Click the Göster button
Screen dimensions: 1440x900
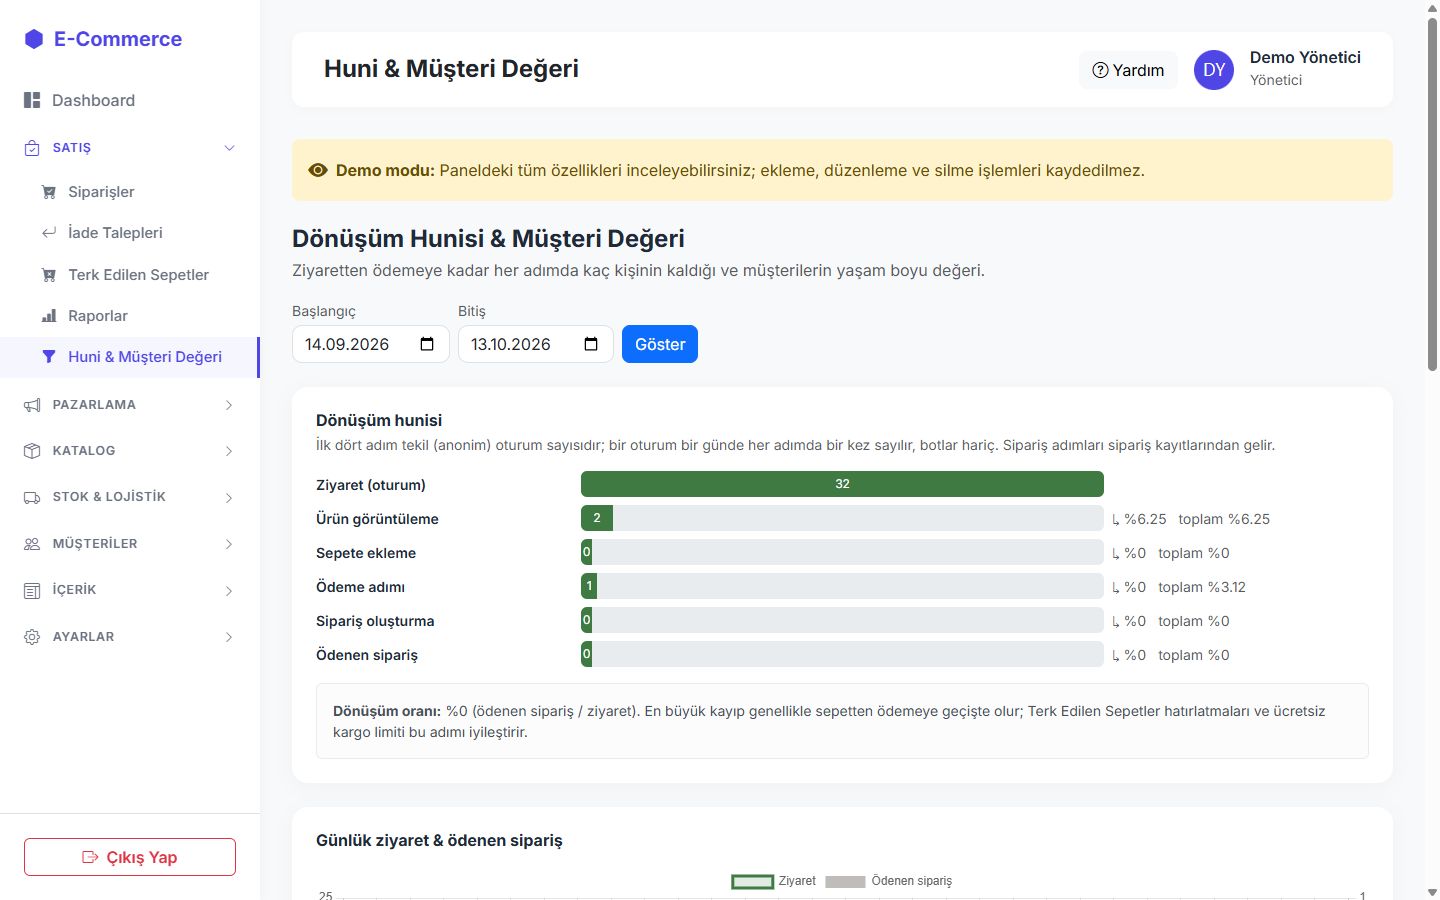point(660,344)
